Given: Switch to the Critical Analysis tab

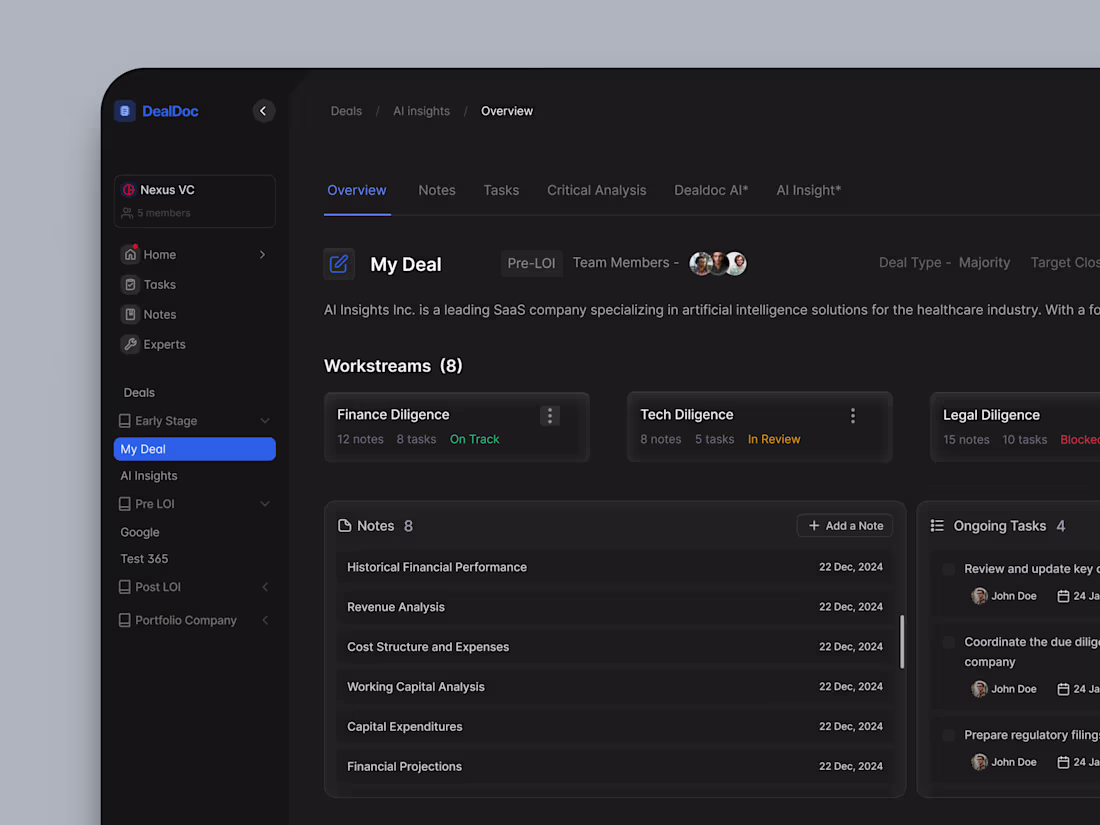Looking at the screenshot, I should click(x=596, y=190).
